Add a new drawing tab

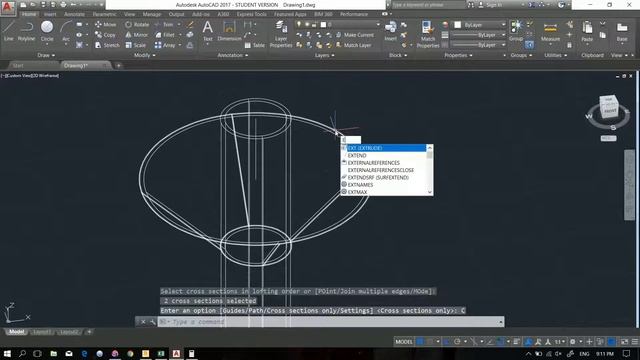[x=118, y=65]
